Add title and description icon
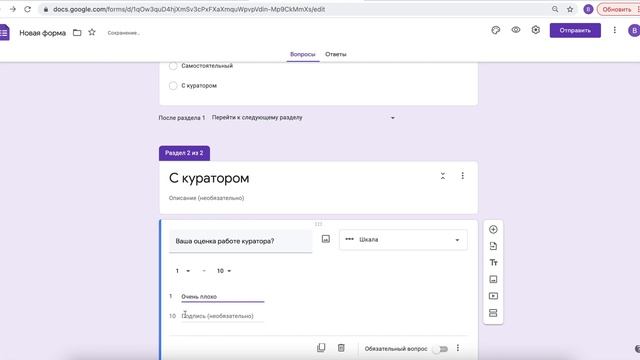 coord(493,262)
